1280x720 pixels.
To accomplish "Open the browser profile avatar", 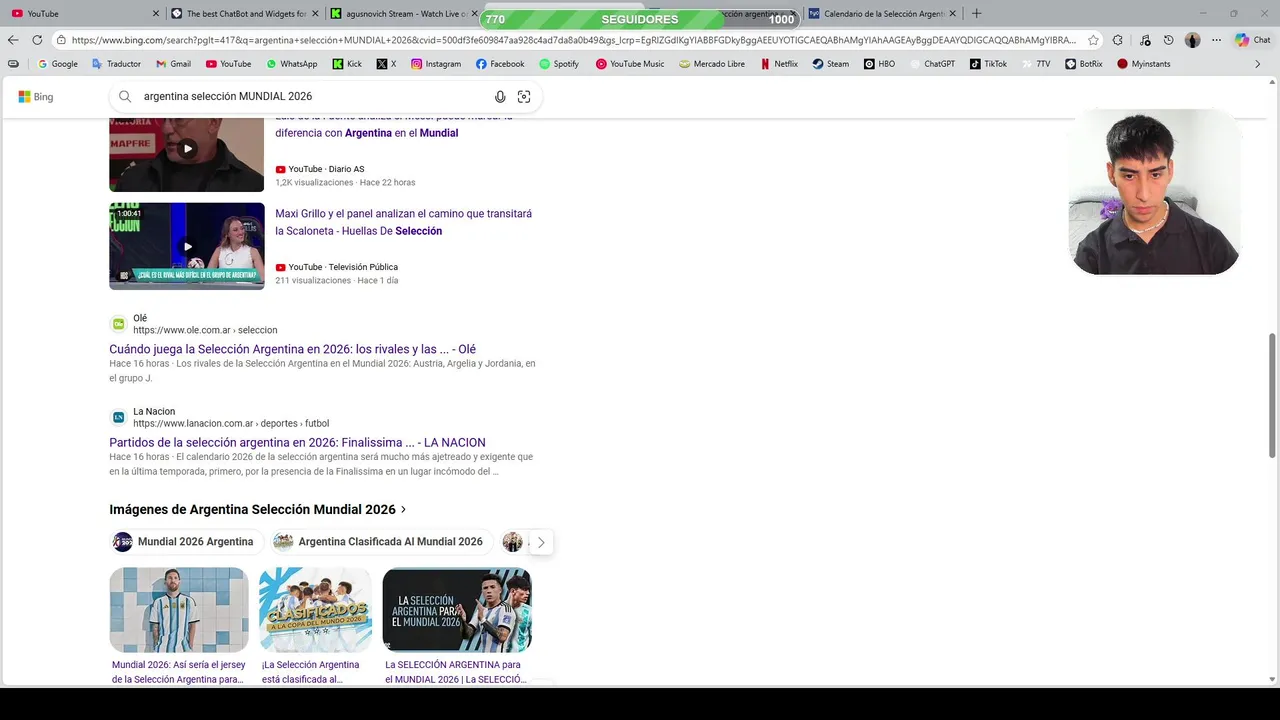I will pos(1192,40).
